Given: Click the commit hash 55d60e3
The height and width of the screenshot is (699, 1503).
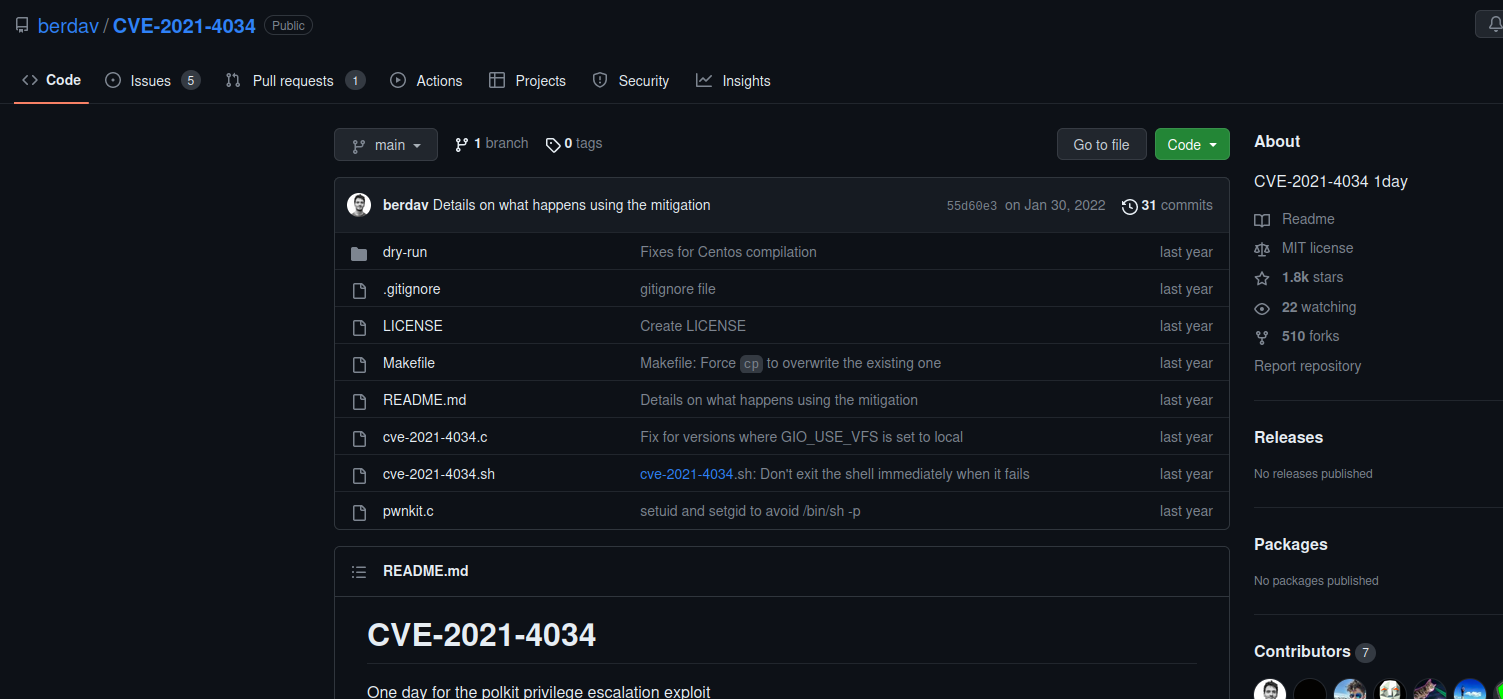Looking at the screenshot, I should point(972,206).
